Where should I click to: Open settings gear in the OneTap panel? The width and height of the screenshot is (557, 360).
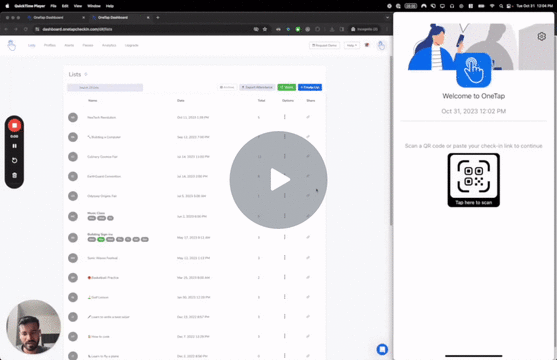click(x=541, y=36)
